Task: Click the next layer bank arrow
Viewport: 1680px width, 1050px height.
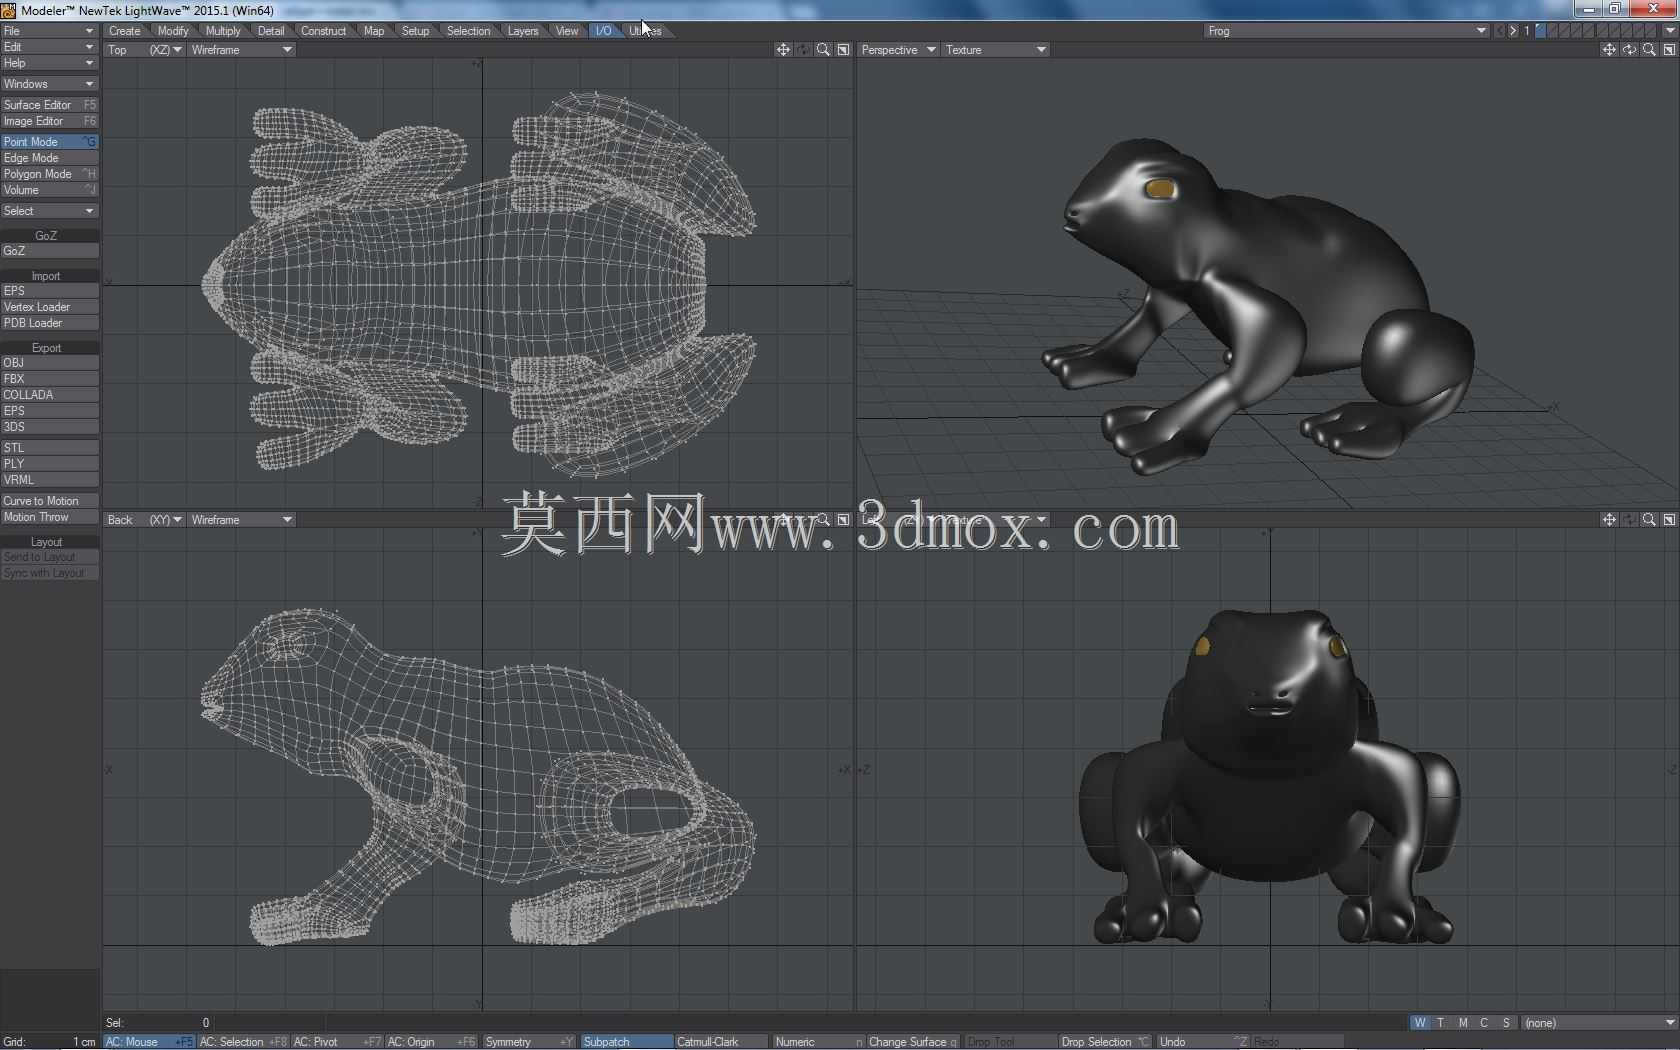Action: (x=1512, y=31)
